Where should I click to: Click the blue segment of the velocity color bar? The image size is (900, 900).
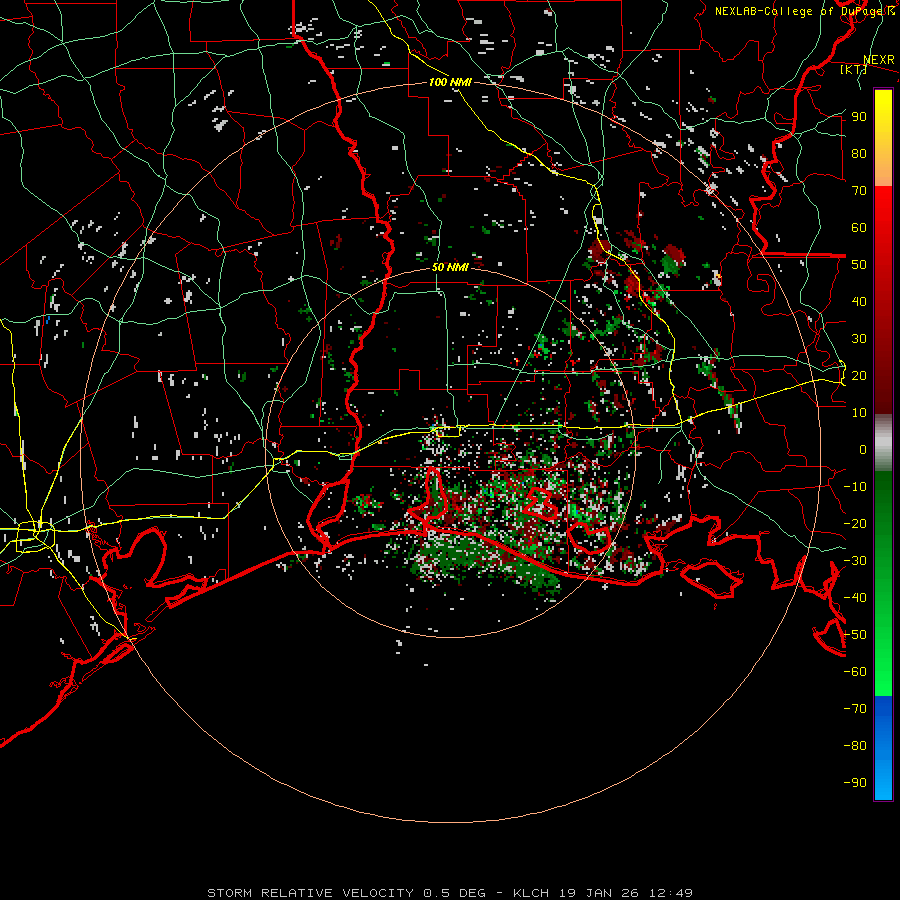883,748
